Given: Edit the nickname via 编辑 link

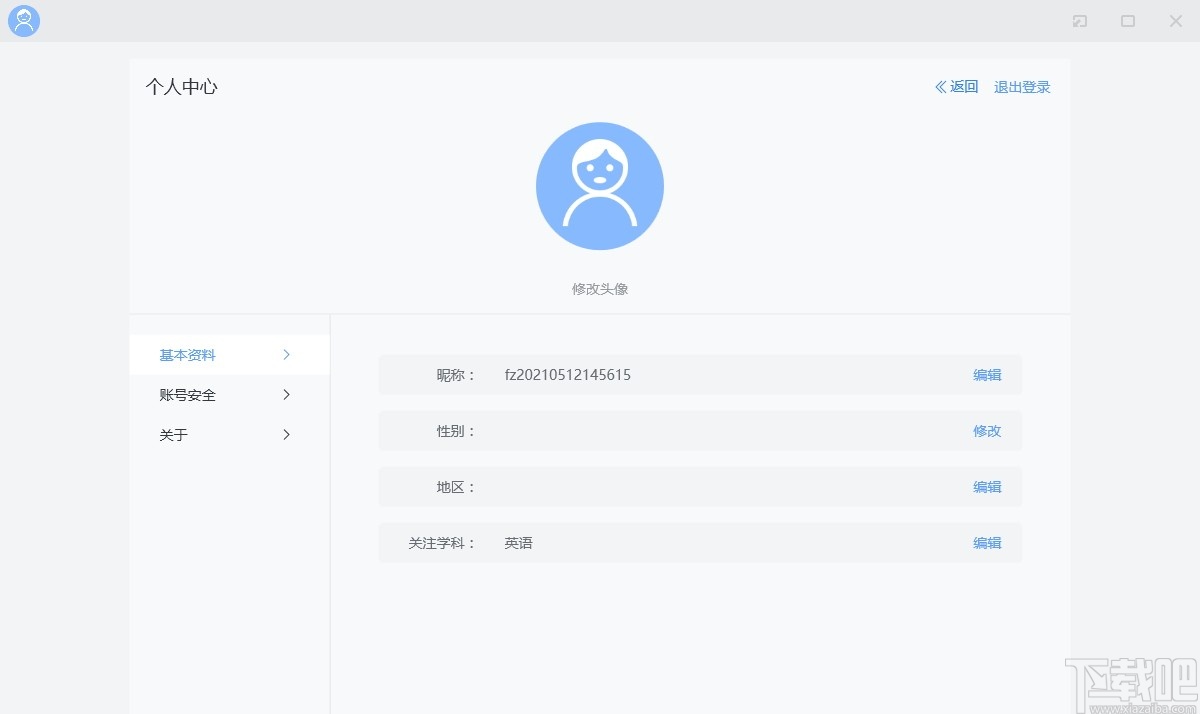Looking at the screenshot, I should click(x=986, y=374).
